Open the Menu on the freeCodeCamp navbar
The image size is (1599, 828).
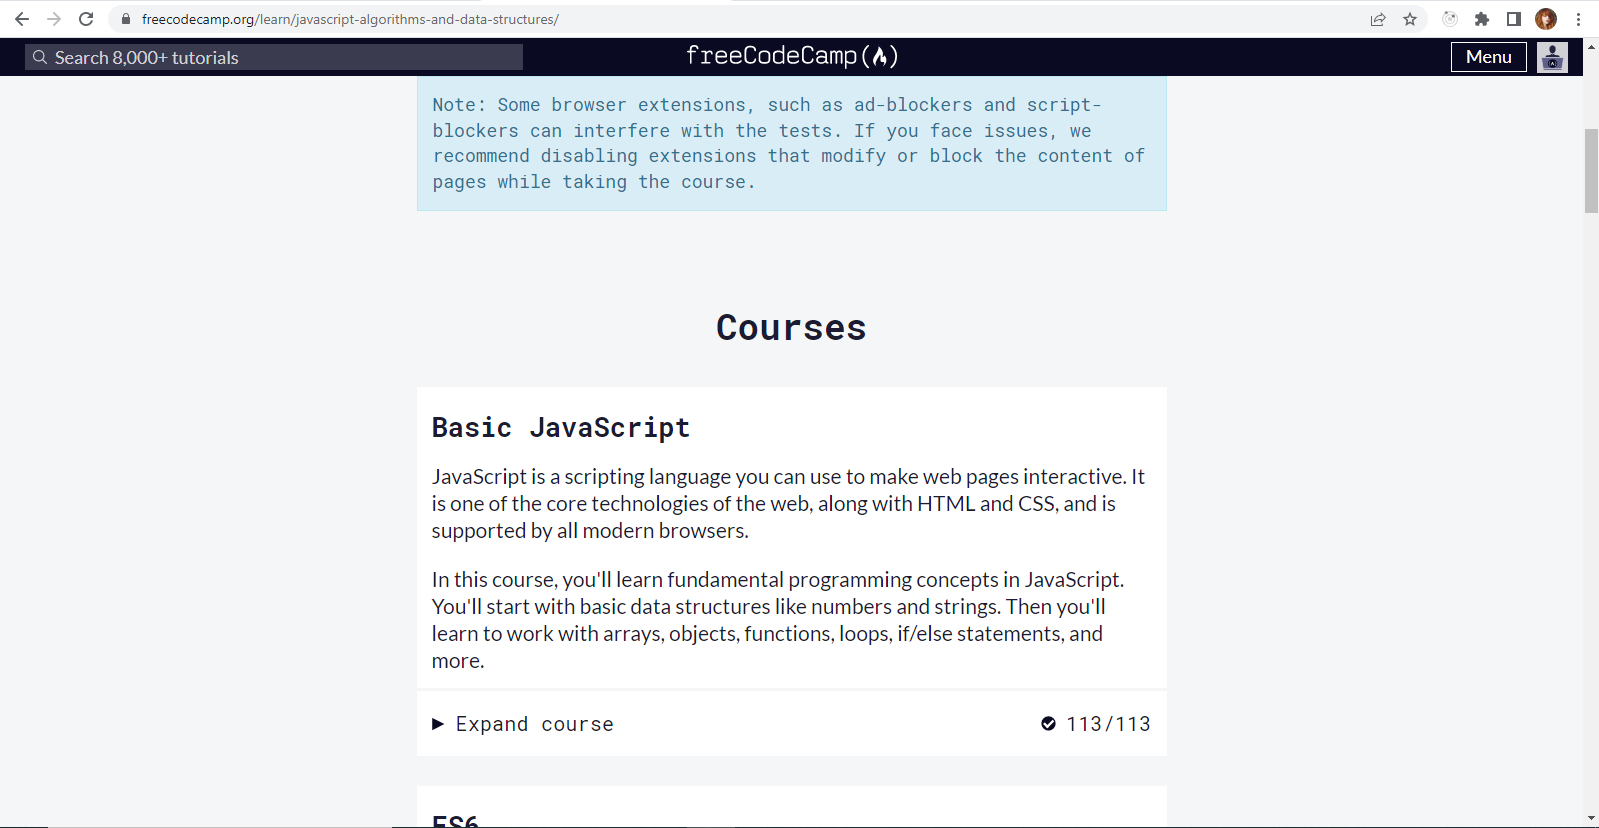(x=1488, y=57)
